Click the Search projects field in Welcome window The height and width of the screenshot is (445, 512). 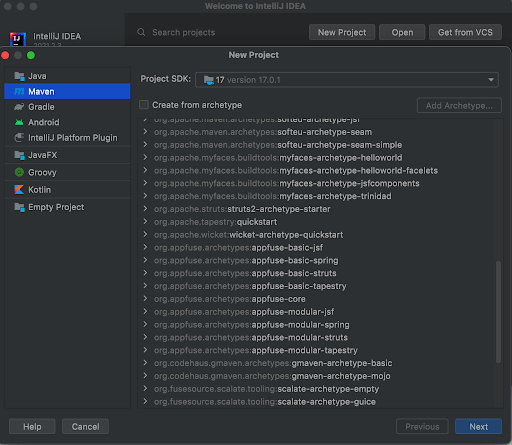220,32
